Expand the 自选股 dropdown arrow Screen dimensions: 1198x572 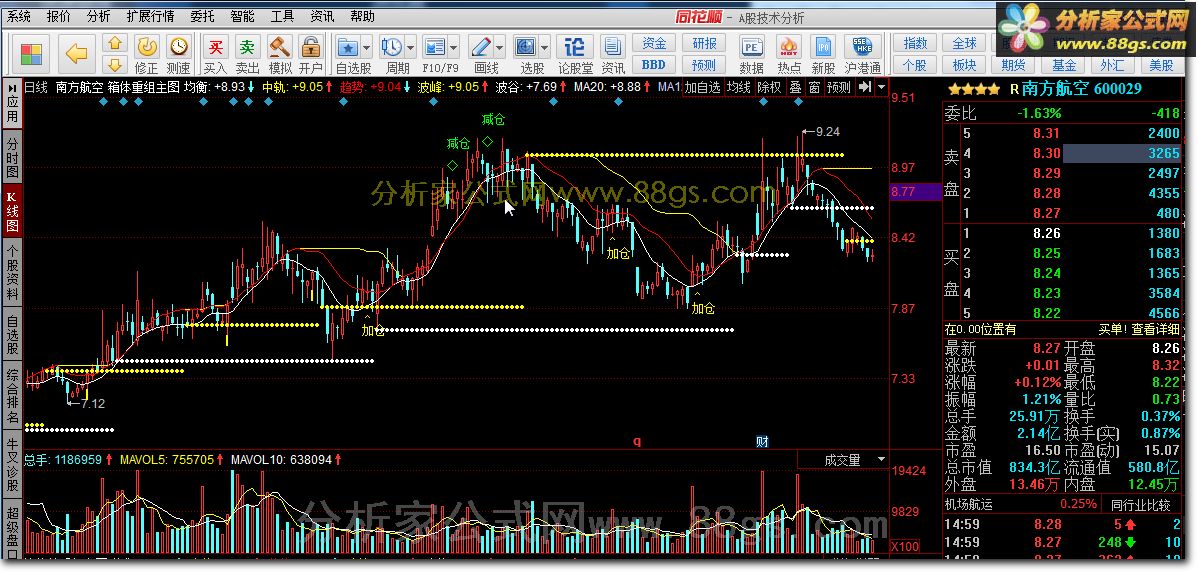[367, 47]
